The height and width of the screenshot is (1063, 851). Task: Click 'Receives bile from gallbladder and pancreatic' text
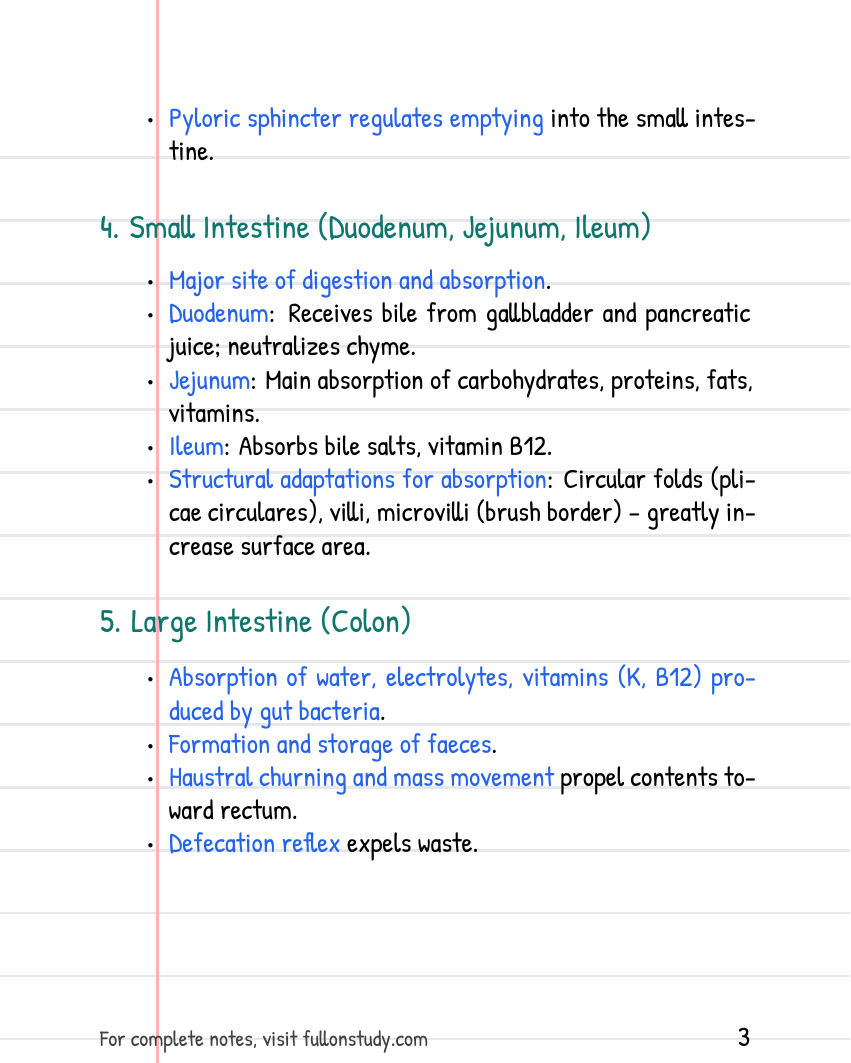click(519, 314)
